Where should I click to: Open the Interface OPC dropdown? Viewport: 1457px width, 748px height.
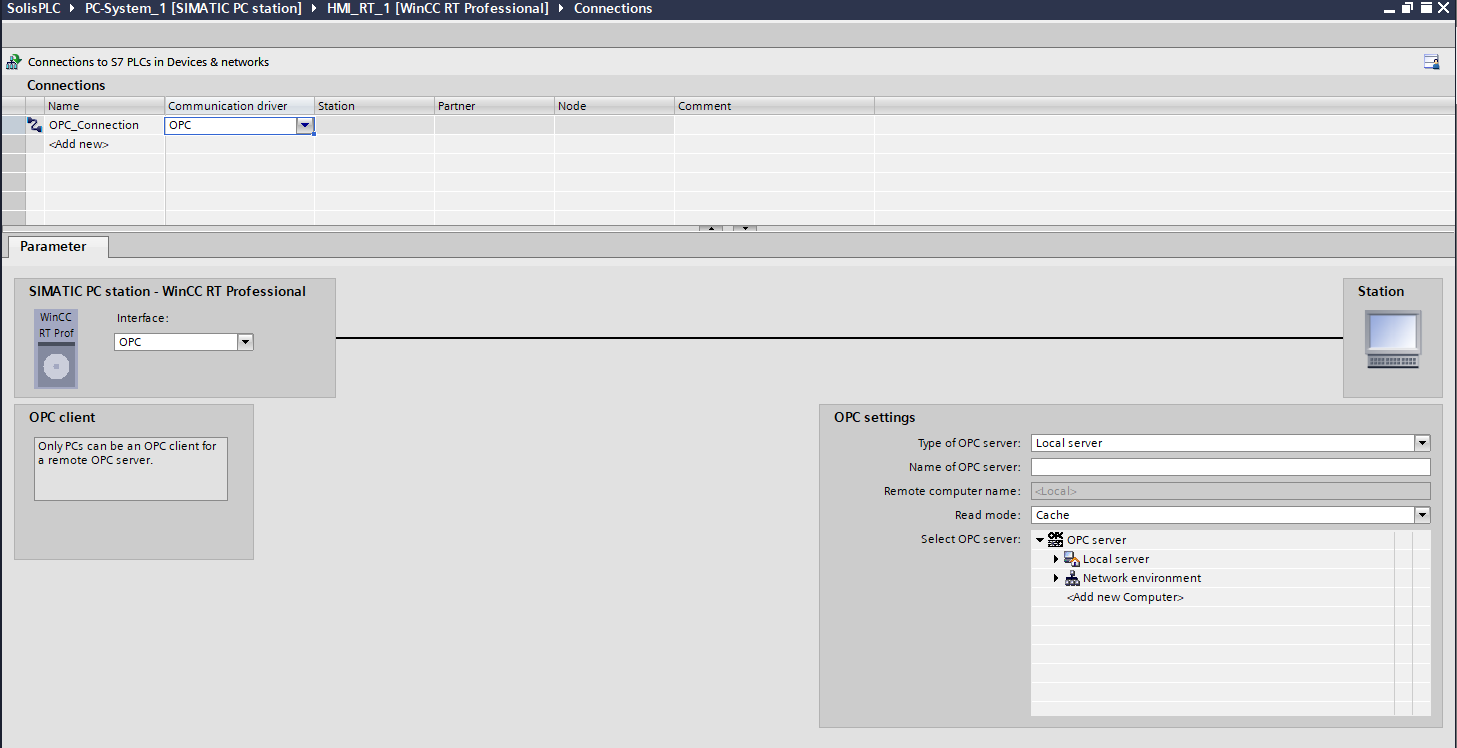tap(245, 342)
